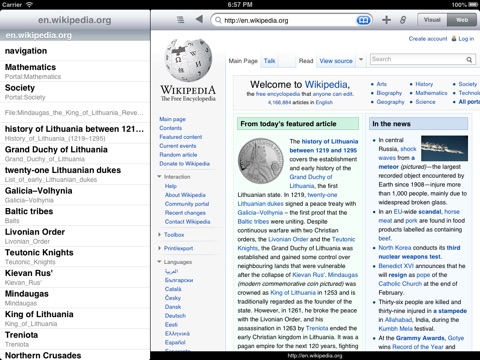The width and height of the screenshot is (480, 360).
Task: Select Livonian Order in the link list
Action: pos(75,236)
